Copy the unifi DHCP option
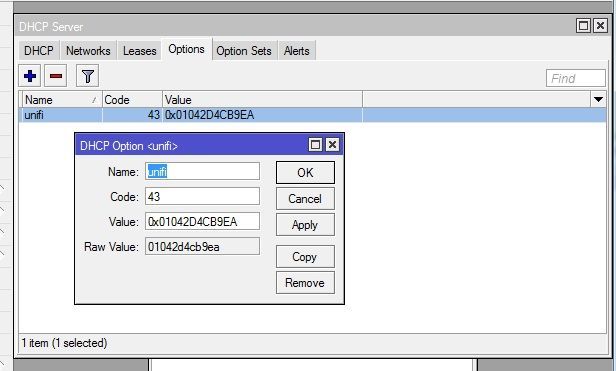This screenshot has width=616, height=371. pos(305,257)
